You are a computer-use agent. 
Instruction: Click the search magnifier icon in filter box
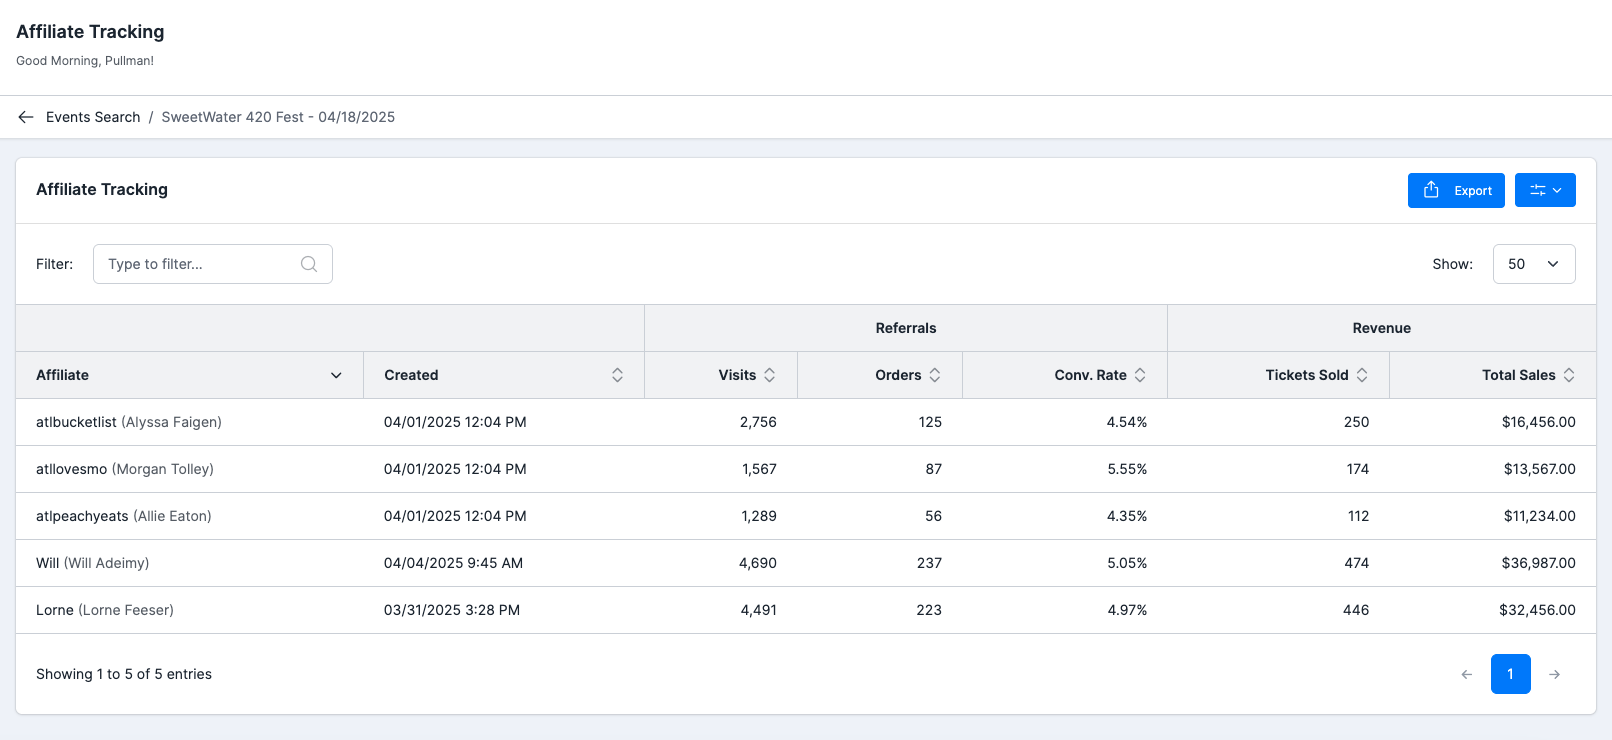(309, 264)
